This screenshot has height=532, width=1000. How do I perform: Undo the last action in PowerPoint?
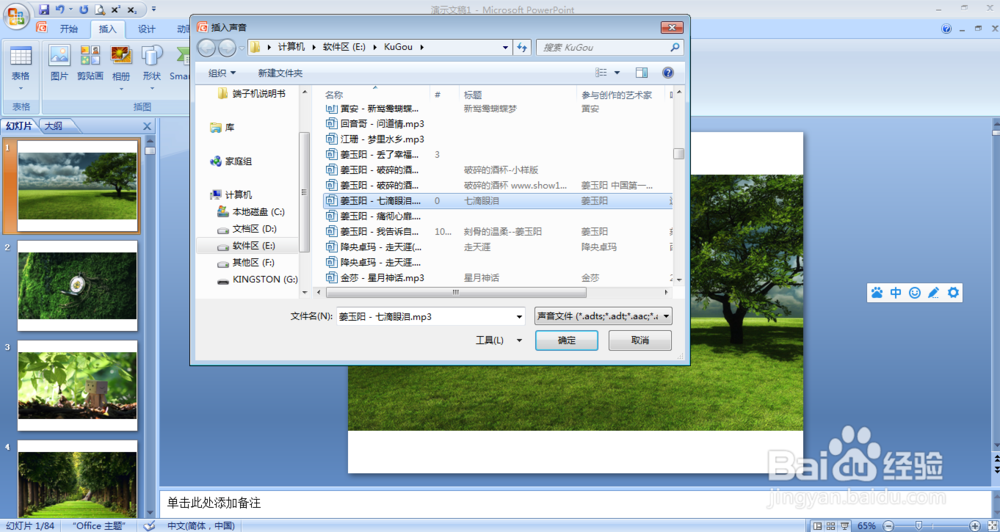60,10
